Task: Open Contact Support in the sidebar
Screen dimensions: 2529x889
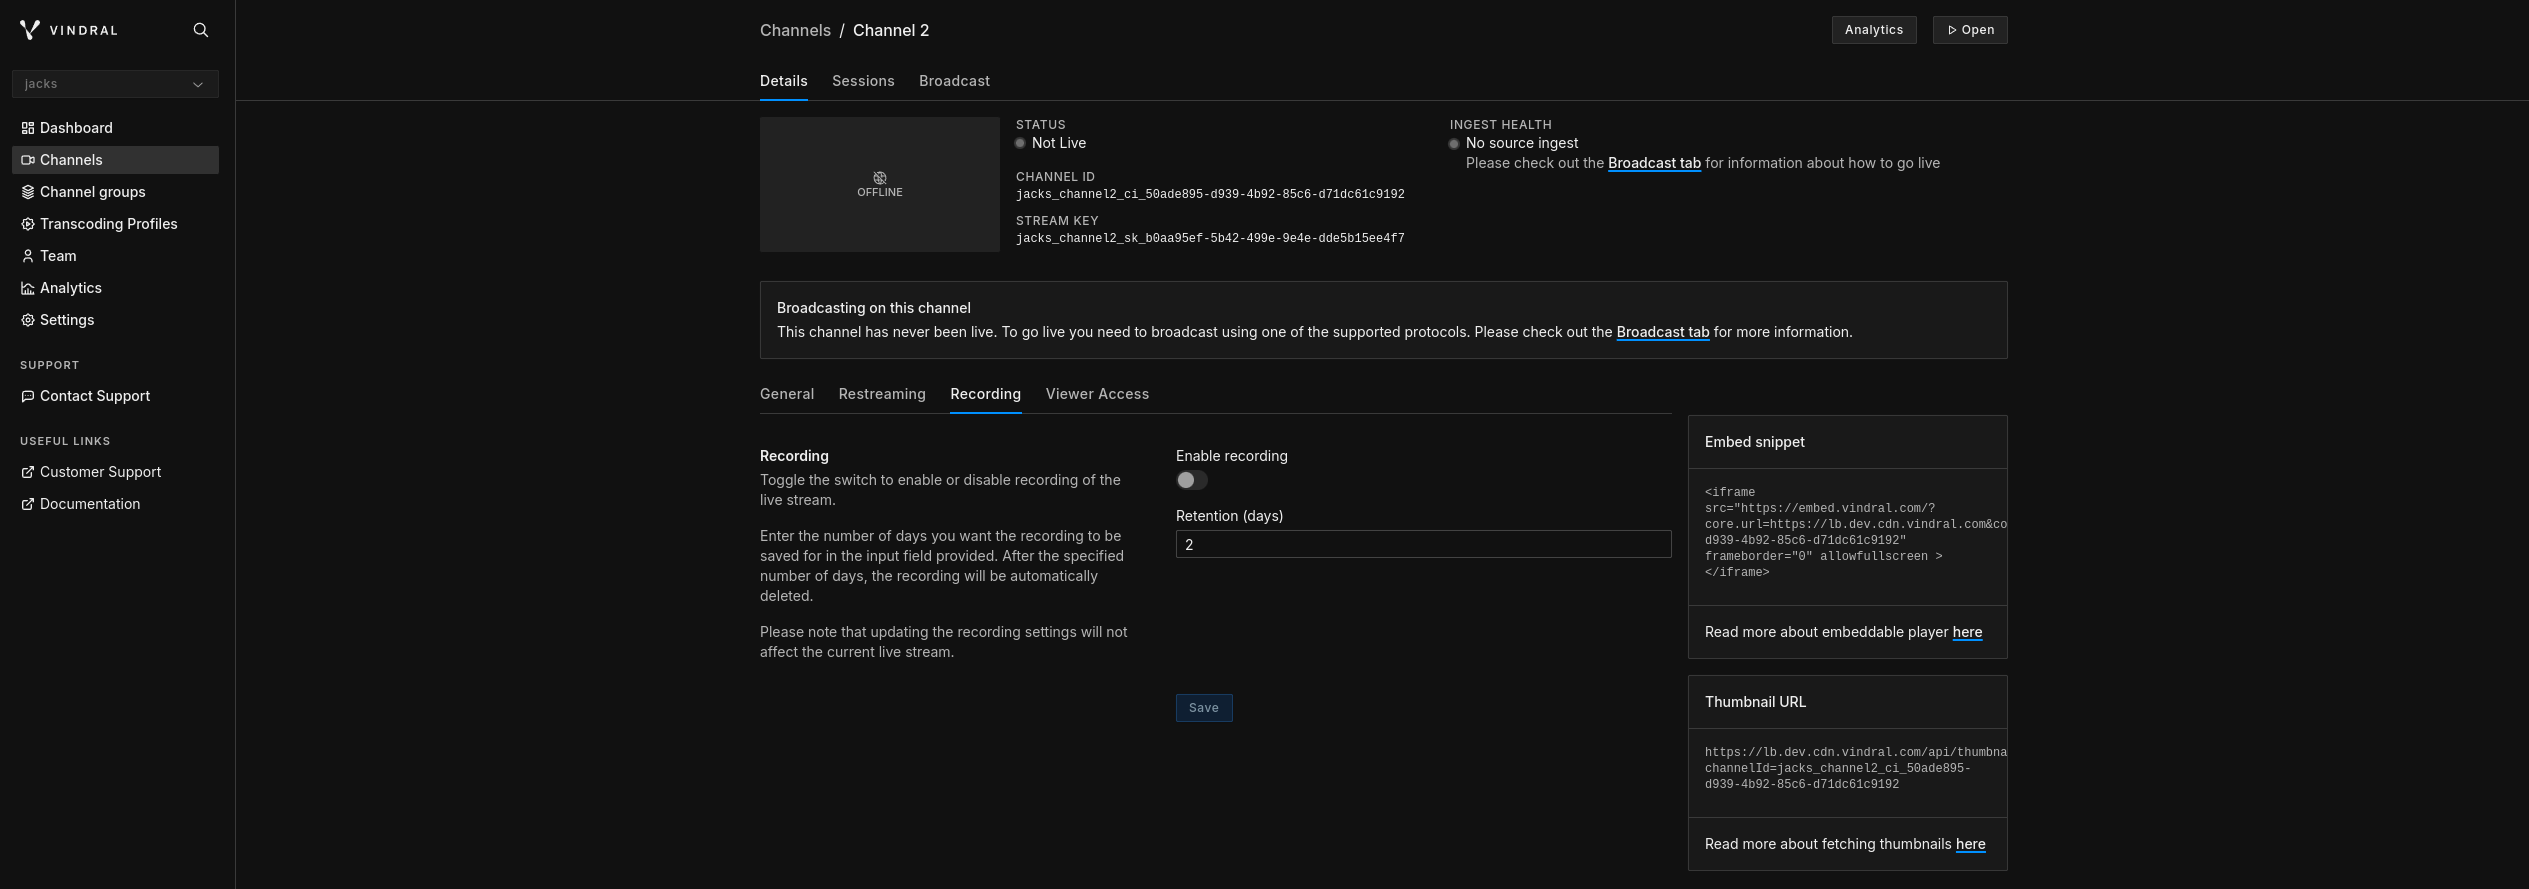Action: [115, 396]
